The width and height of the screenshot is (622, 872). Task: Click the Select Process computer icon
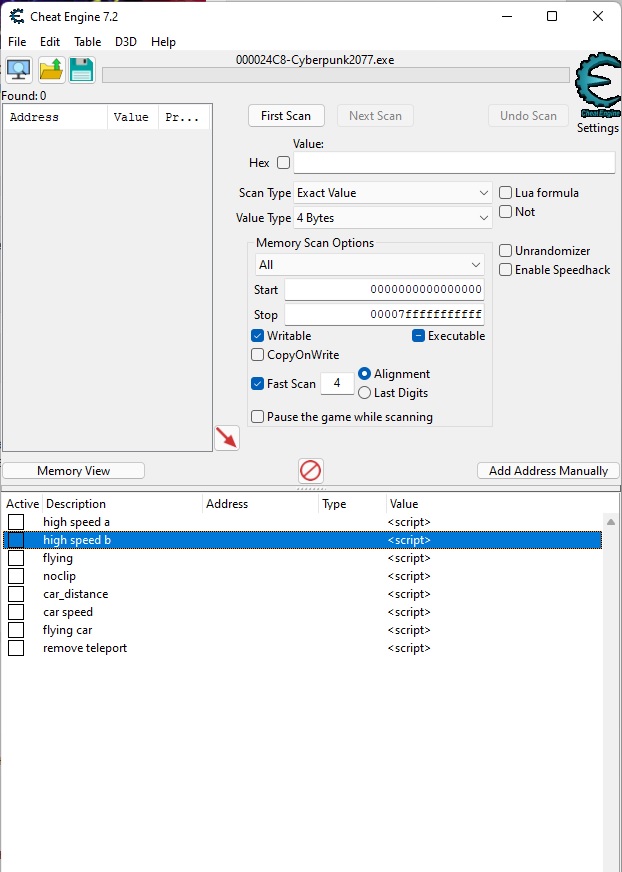(x=19, y=70)
